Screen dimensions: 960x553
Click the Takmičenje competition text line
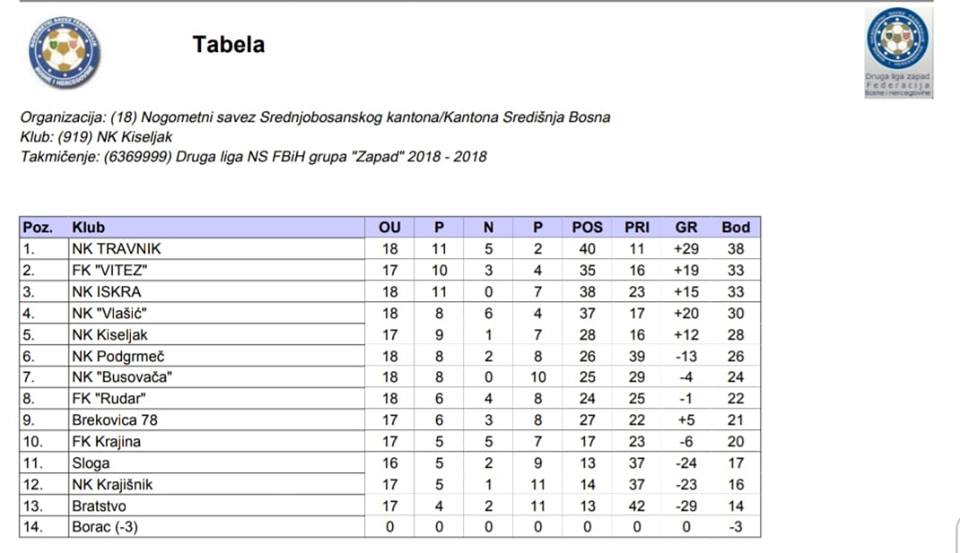[253, 156]
